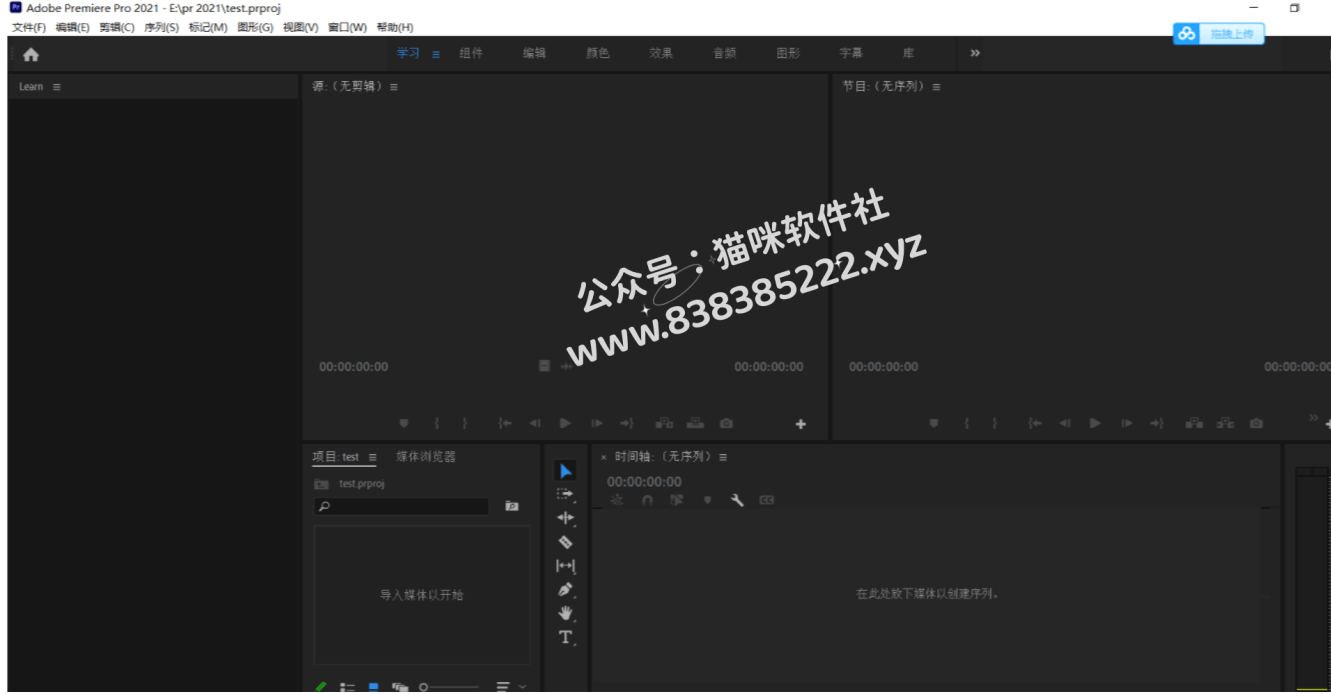Open the 窗口(W) menu

[347, 27]
